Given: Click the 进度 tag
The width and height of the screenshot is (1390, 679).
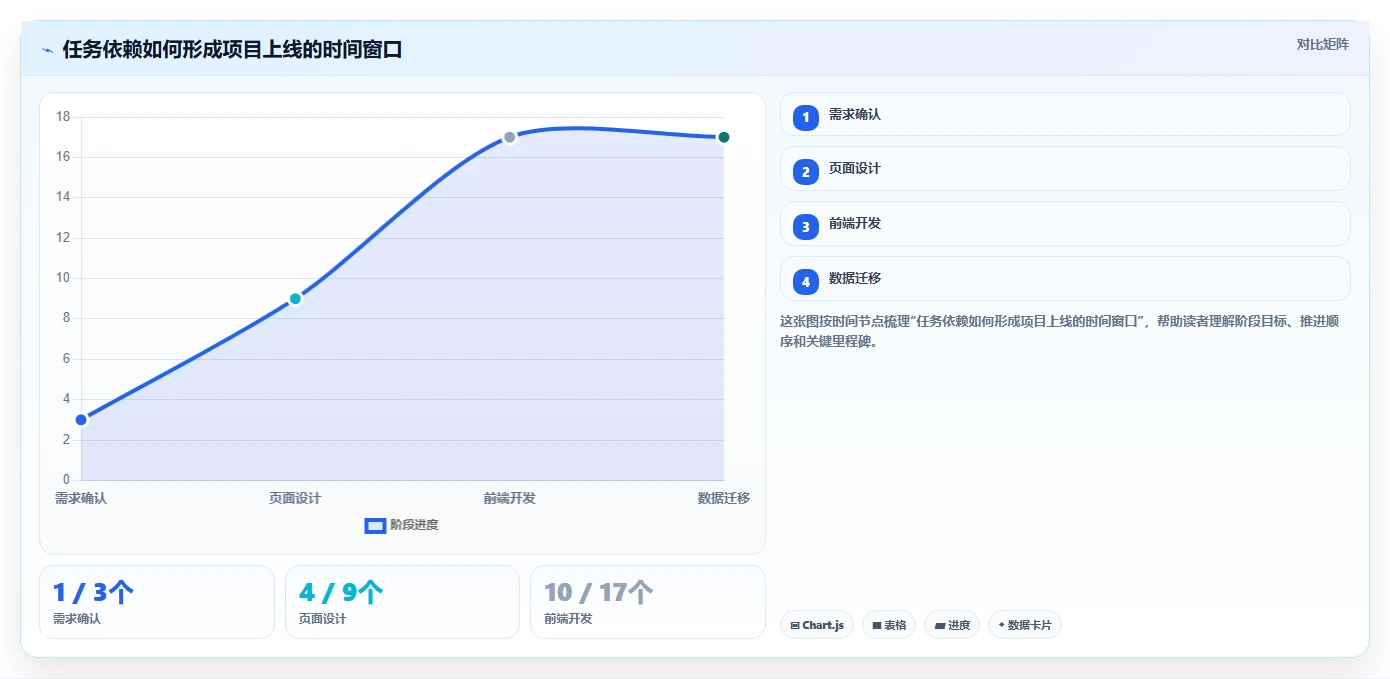Looking at the screenshot, I should point(952,625).
